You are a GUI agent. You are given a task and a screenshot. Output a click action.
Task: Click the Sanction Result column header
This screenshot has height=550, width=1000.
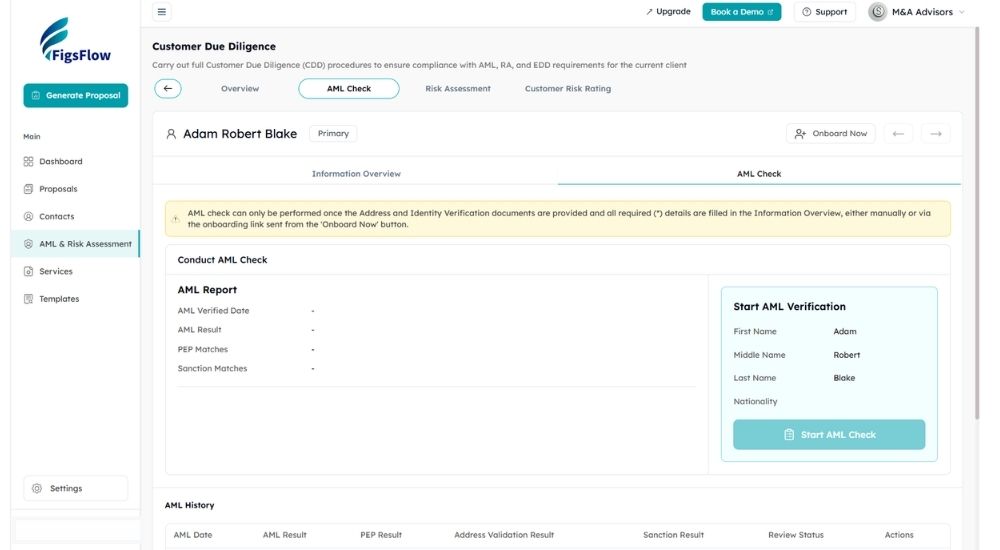(x=673, y=535)
